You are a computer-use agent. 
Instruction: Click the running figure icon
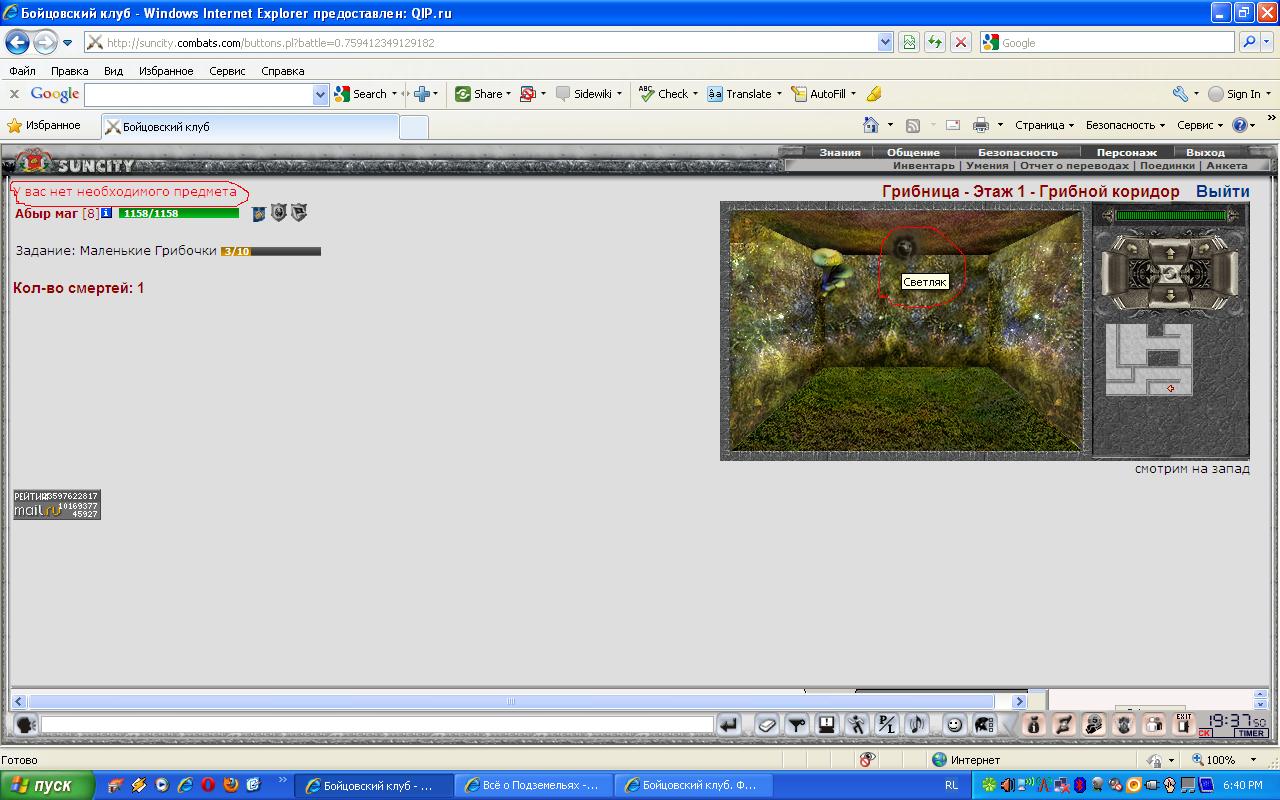(x=857, y=724)
